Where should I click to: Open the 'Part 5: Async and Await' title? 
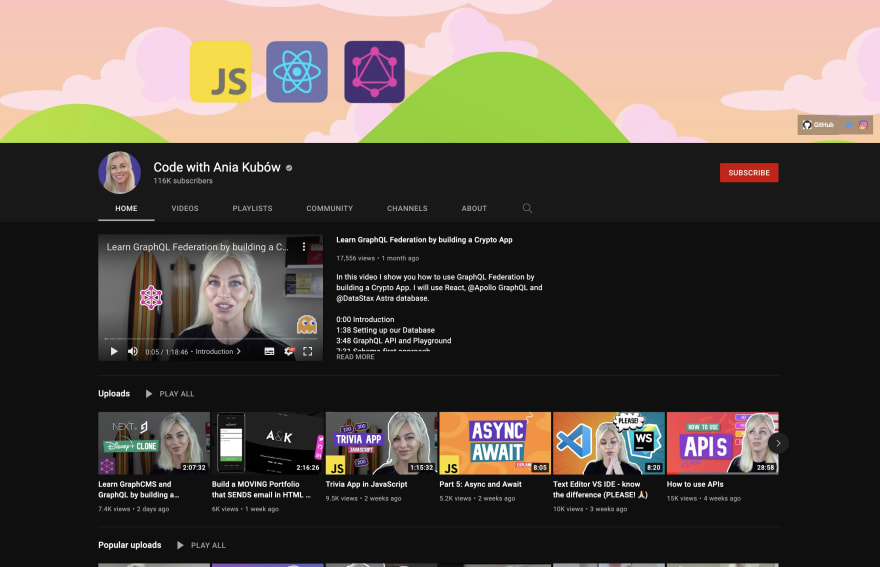(480, 484)
